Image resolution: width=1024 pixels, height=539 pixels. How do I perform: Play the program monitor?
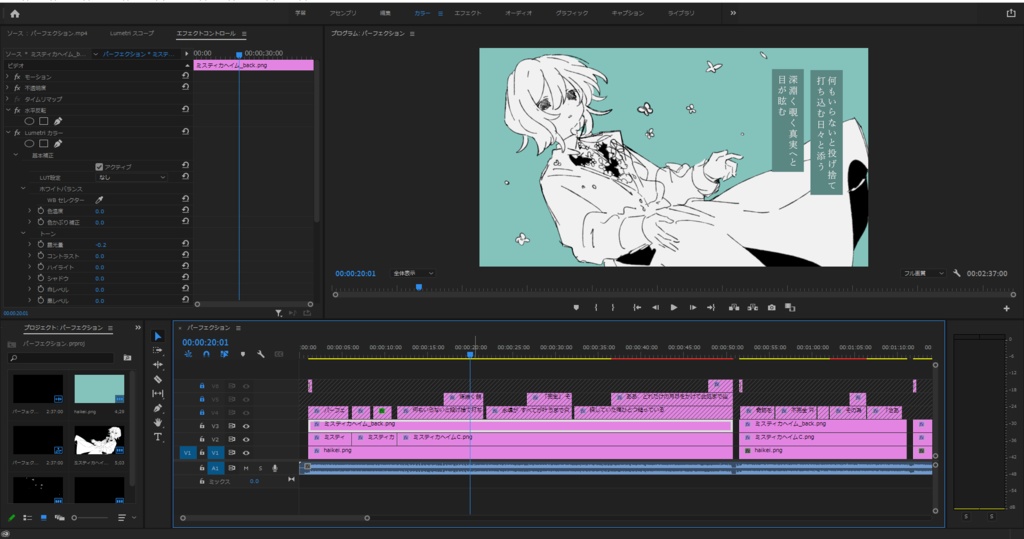(x=674, y=307)
